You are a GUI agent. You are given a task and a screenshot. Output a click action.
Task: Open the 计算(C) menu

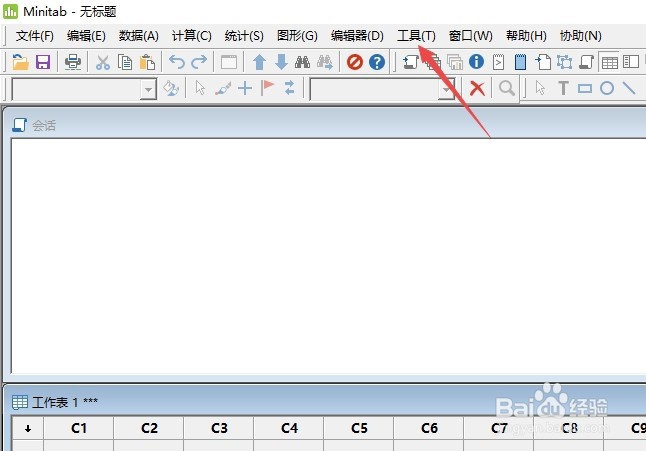point(192,36)
